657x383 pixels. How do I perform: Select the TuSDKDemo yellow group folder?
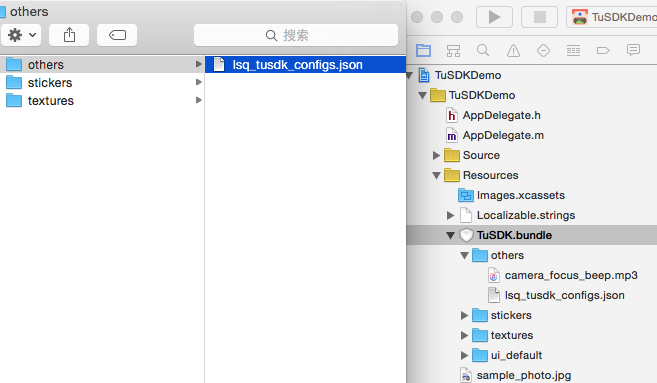(473, 96)
